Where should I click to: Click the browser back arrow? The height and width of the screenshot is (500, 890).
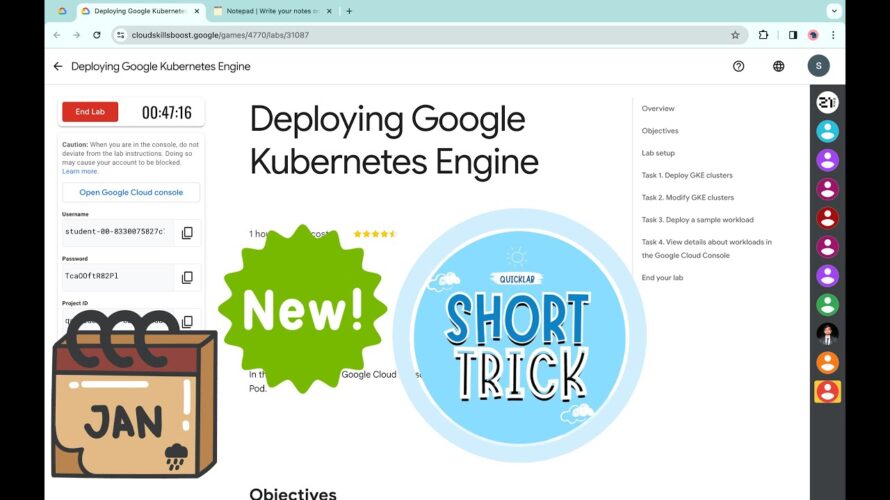coord(57,35)
